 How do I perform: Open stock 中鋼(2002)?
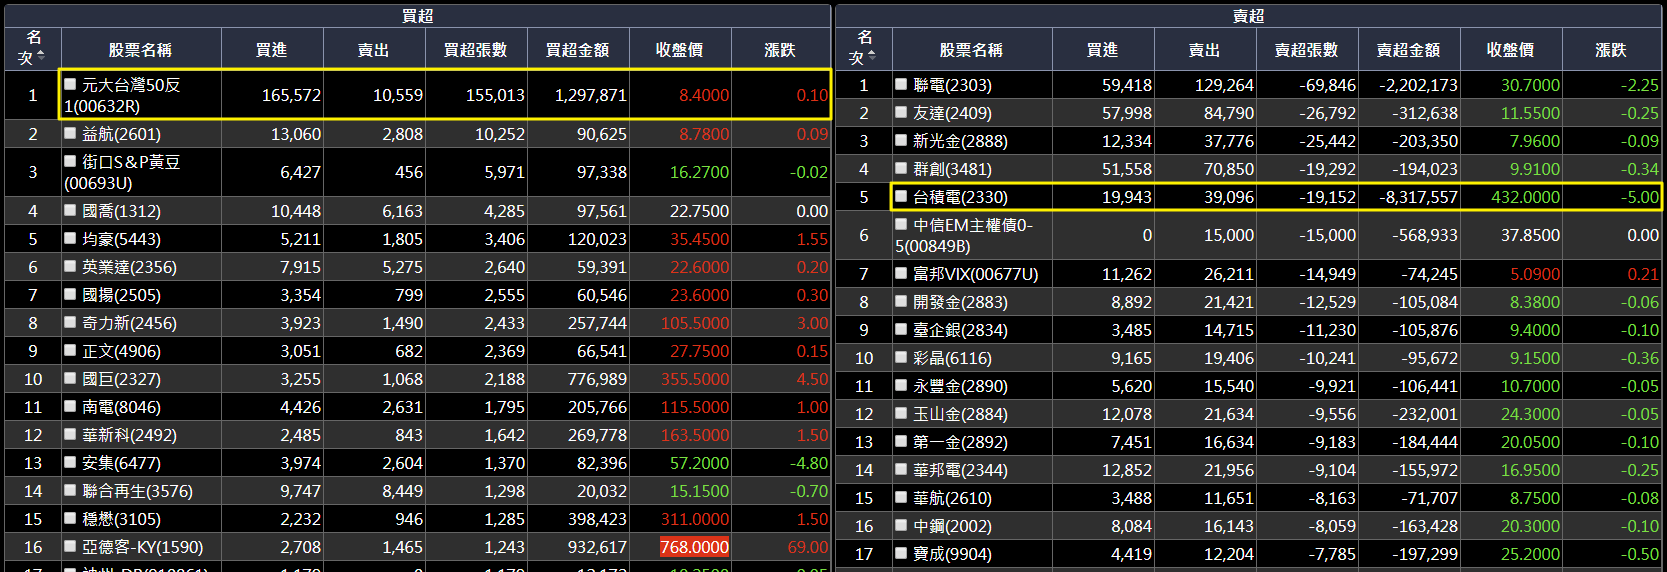pyautogui.click(x=952, y=526)
